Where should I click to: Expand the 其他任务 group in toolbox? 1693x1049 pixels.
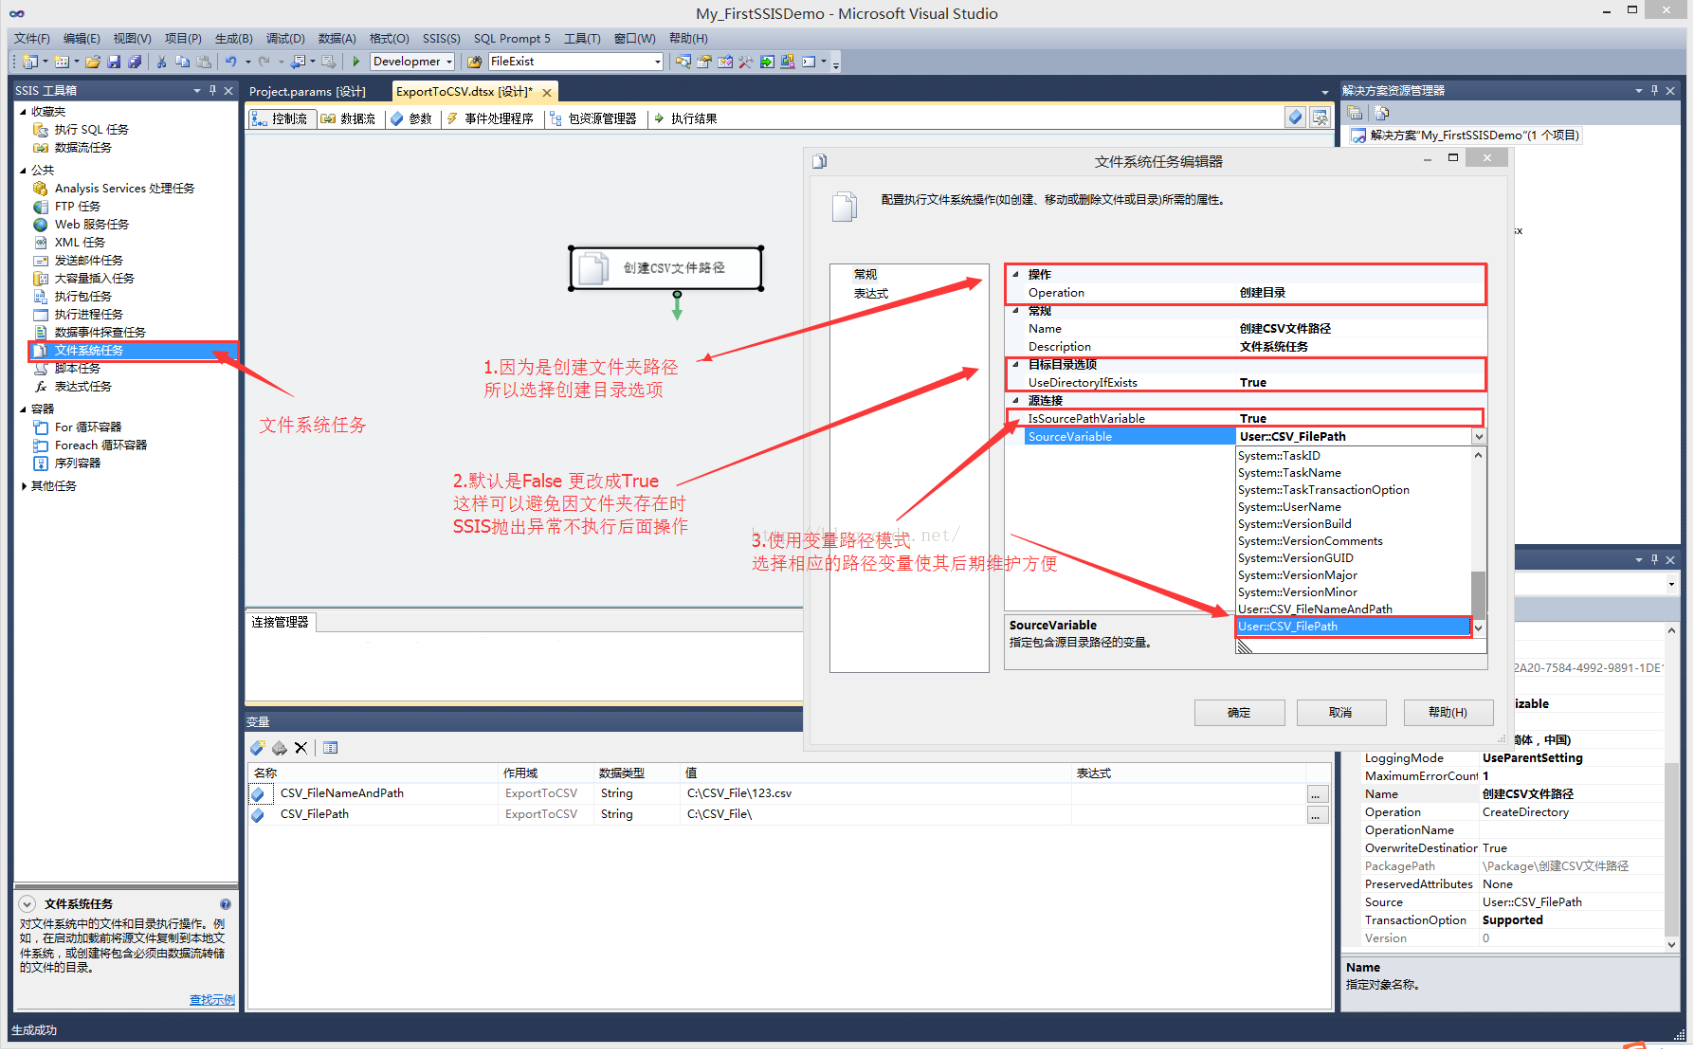click(23, 486)
